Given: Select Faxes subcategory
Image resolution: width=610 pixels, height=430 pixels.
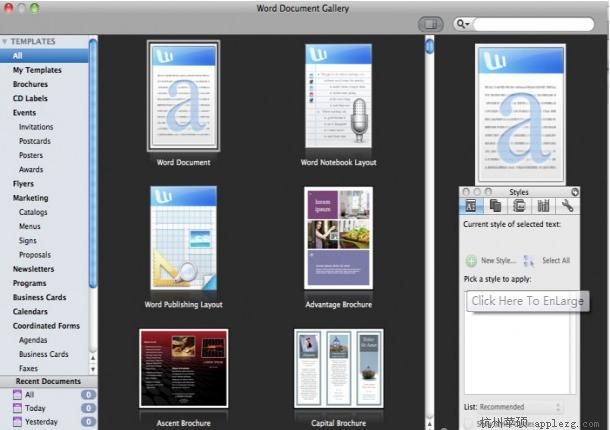Looking at the screenshot, I should click(x=28, y=368).
